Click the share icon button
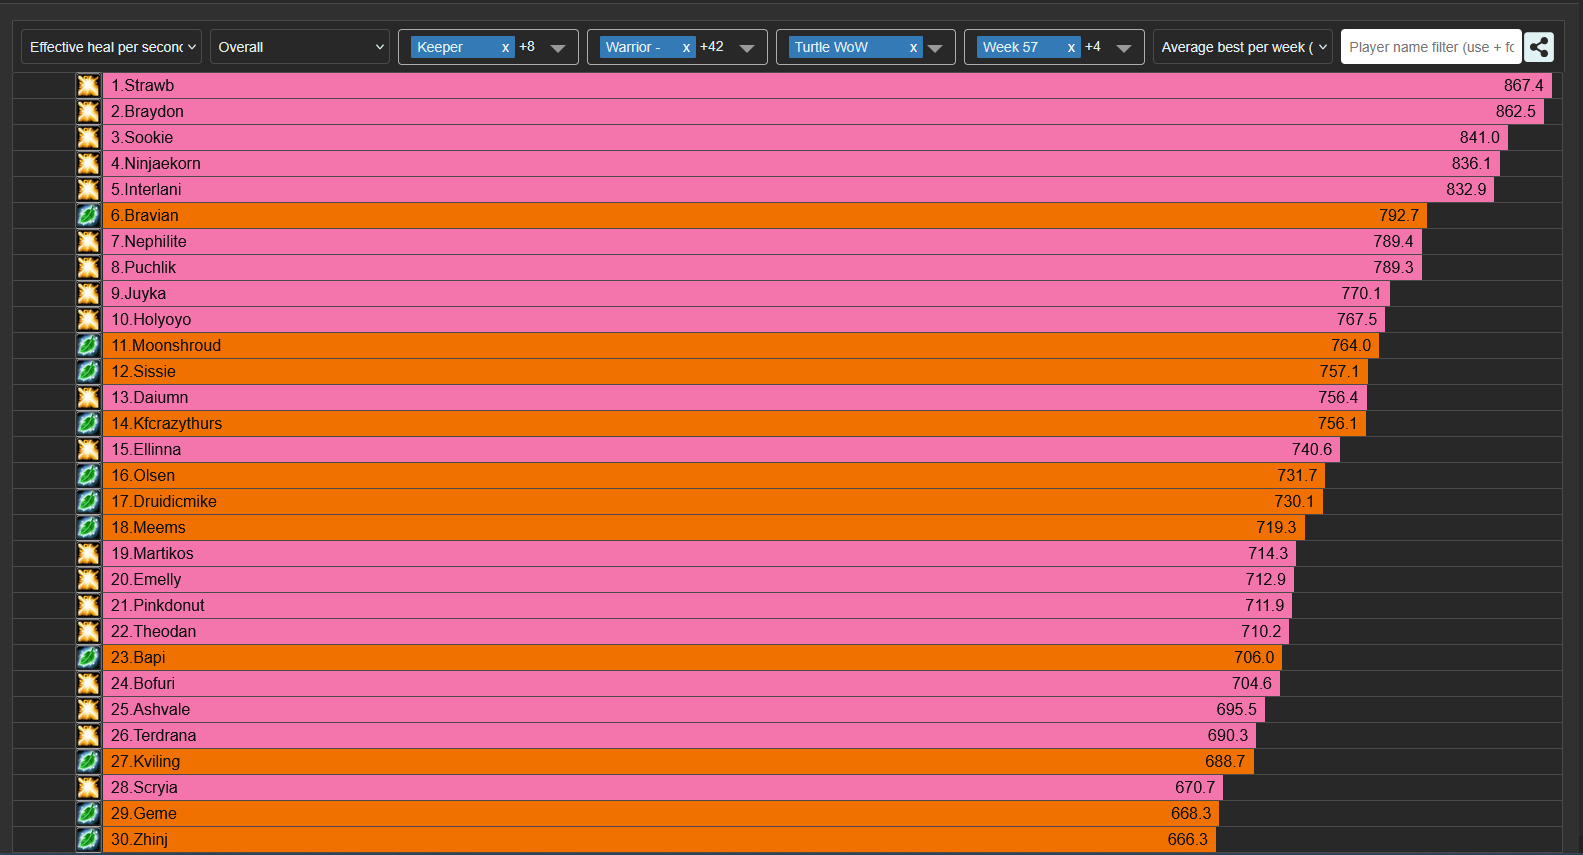This screenshot has height=855, width=1583. point(1539,47)
